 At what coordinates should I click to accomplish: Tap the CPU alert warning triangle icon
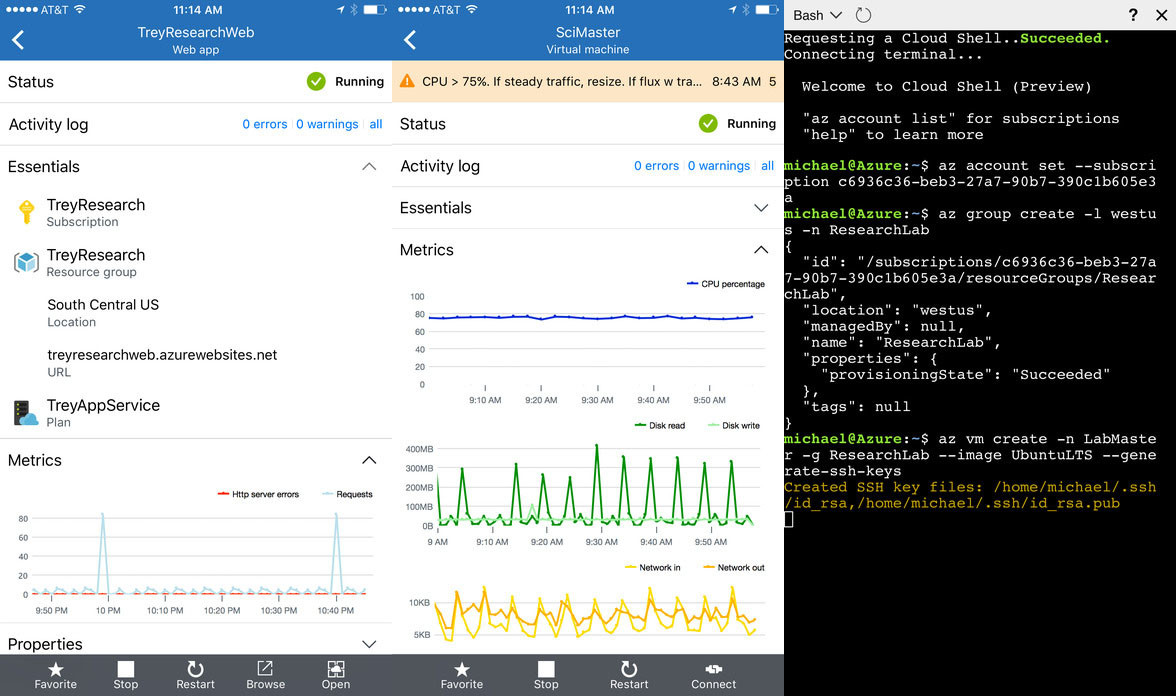tap(407, 81)
